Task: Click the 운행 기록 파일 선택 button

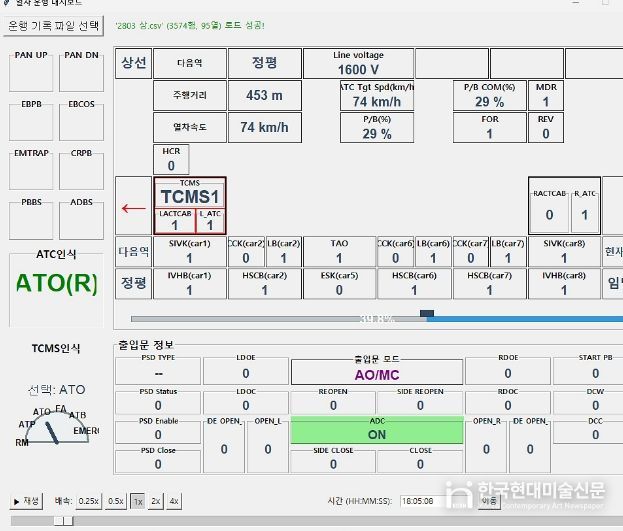Action: (x=54, y=24)
